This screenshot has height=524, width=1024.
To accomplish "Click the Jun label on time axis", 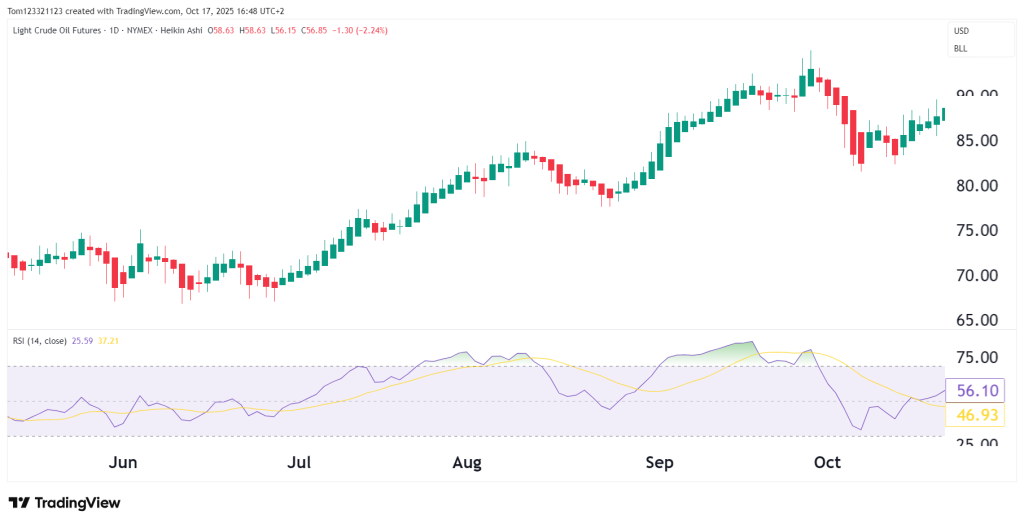I will 122,463.
